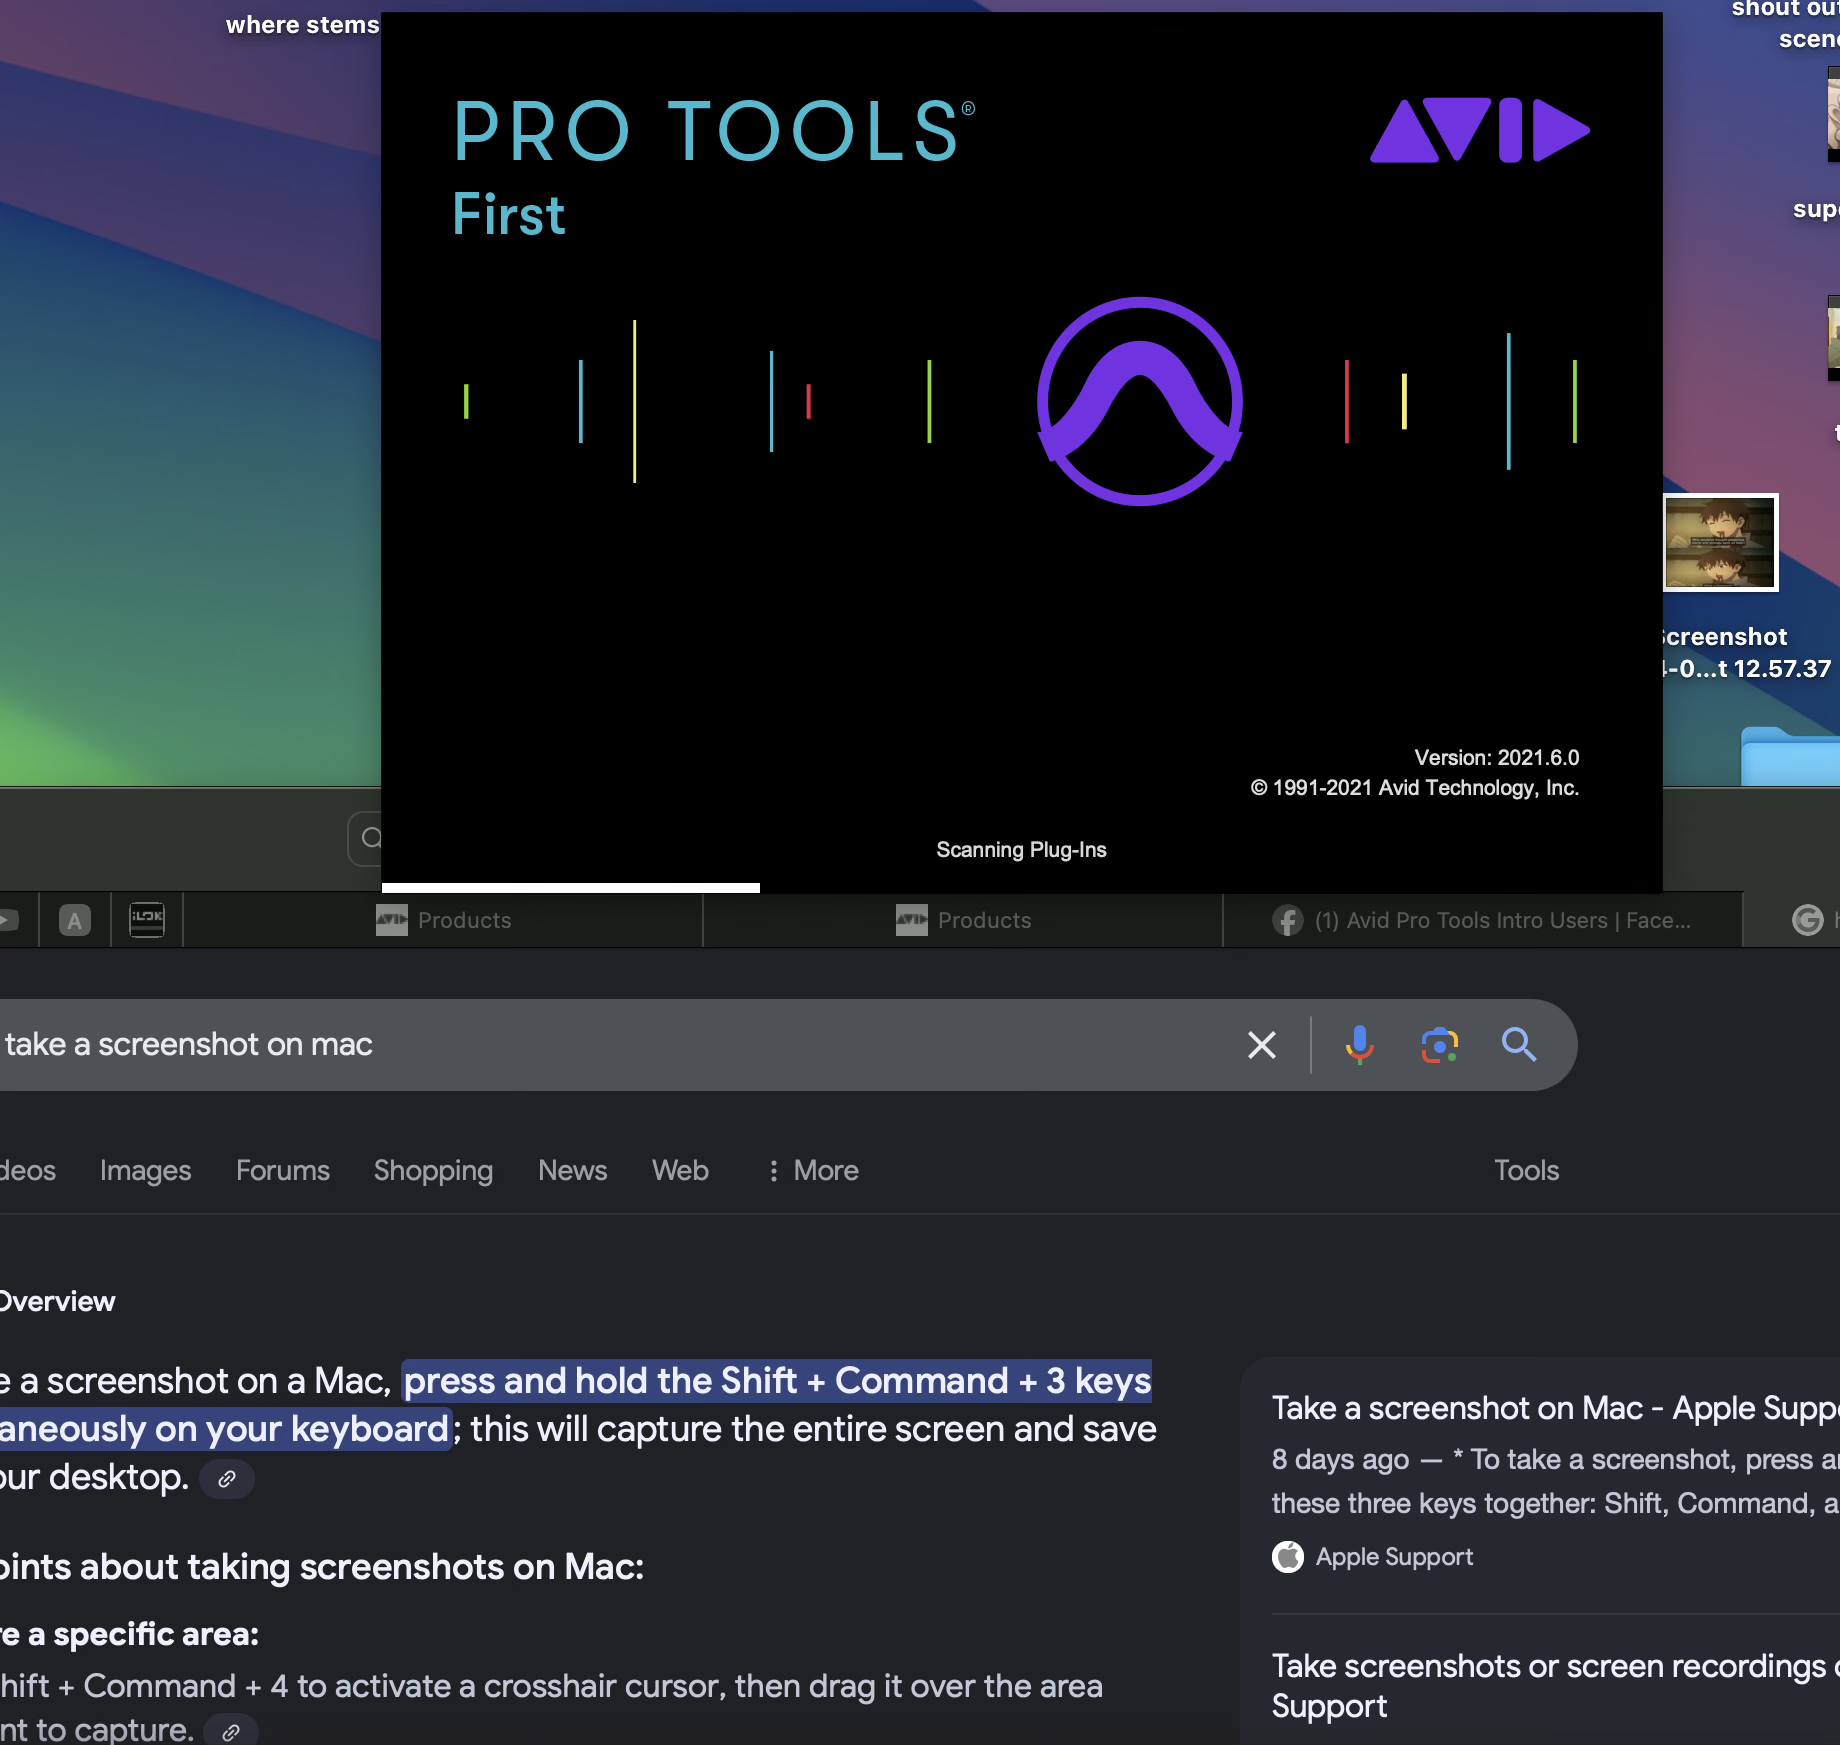Select the desktop screenshot thumbnail dated 12.57.37

click(x=1720, y=542)
